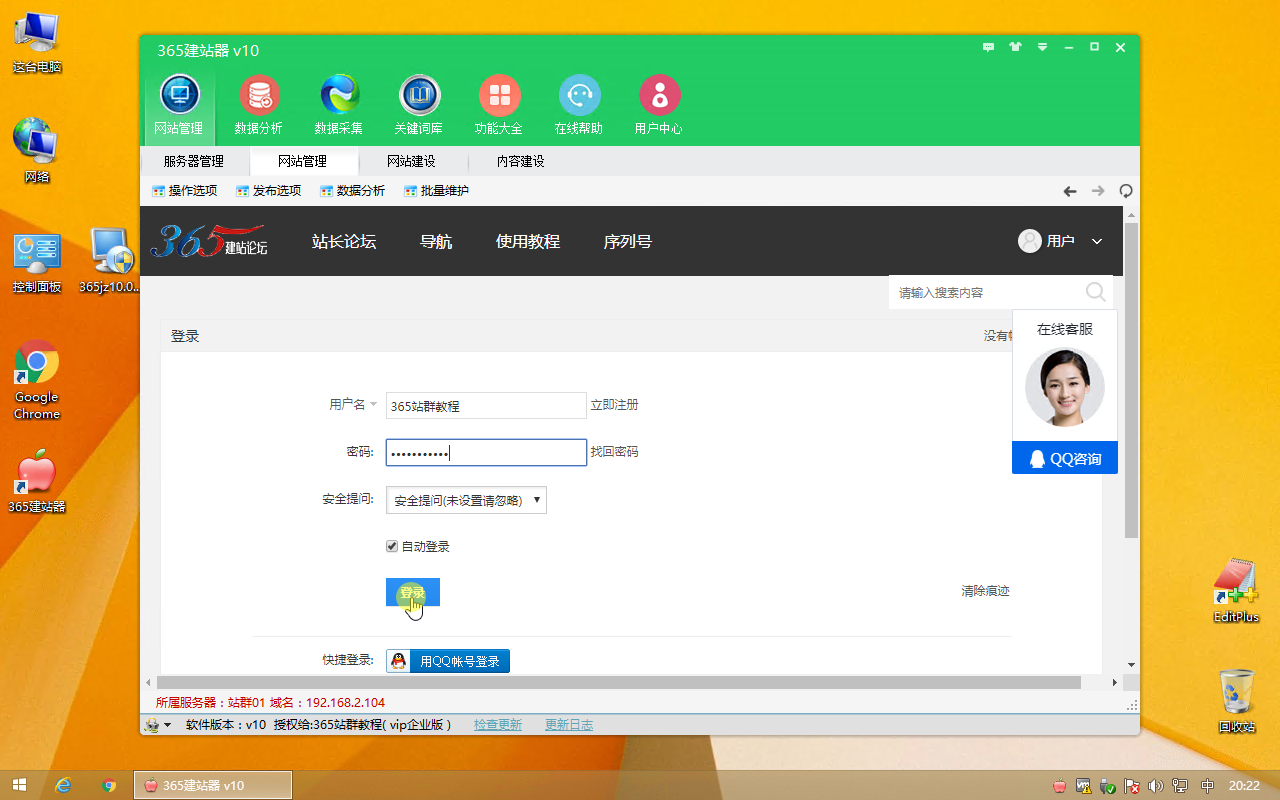Viewport: 1280px width, 800px height.
Task: Go back with the left arrow
Action: pyautogui.click(x=1070, y=191)
